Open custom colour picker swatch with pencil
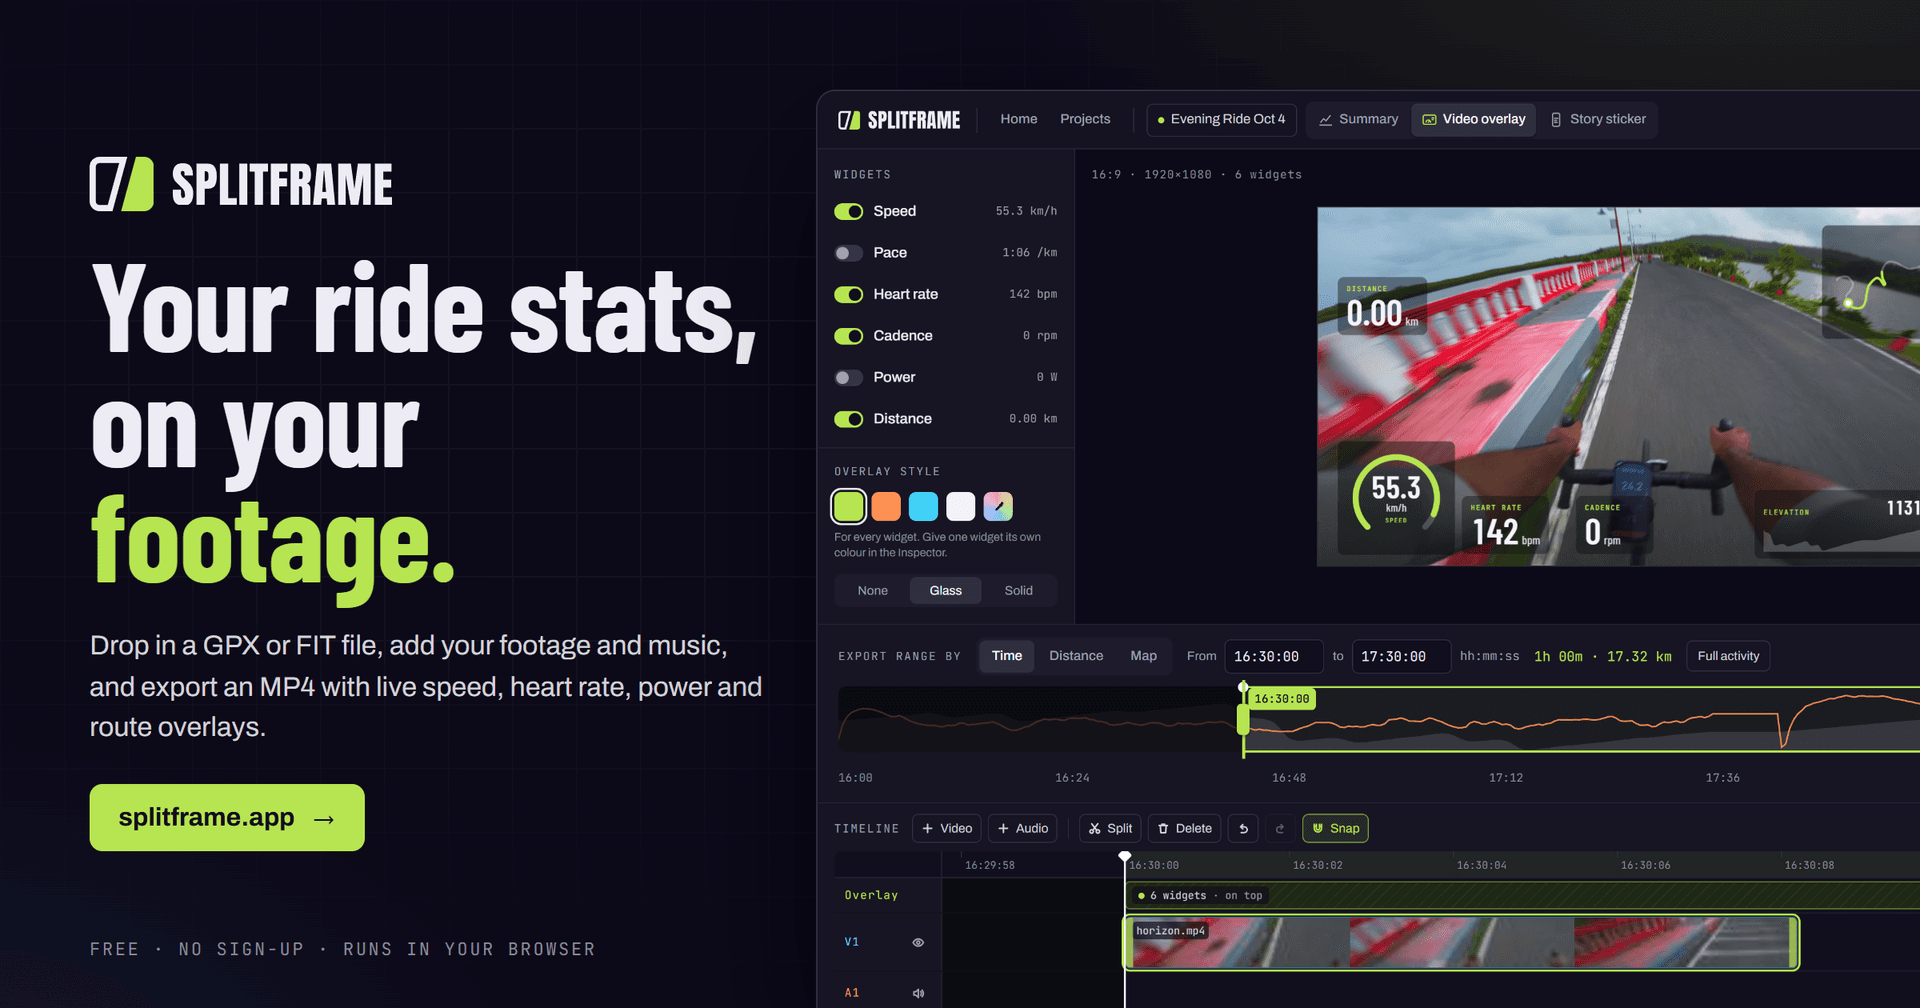Screen dimensions: 1920x1008 998,506
